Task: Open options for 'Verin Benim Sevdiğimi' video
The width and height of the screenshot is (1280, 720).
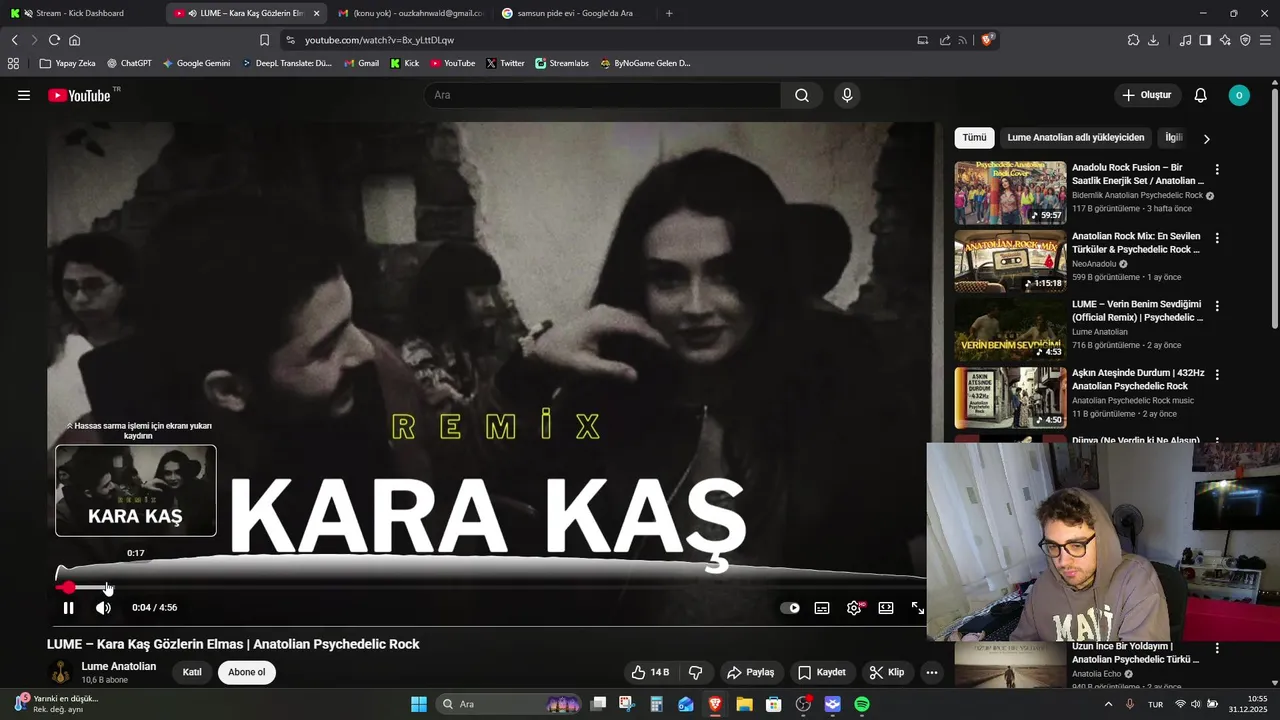Action: click(1217, 306)
